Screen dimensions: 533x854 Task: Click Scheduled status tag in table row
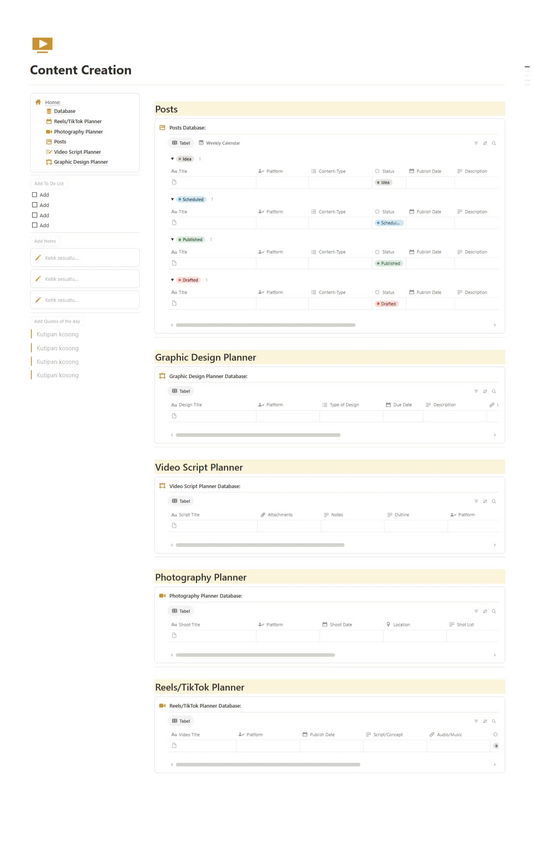tap(389, 223)
